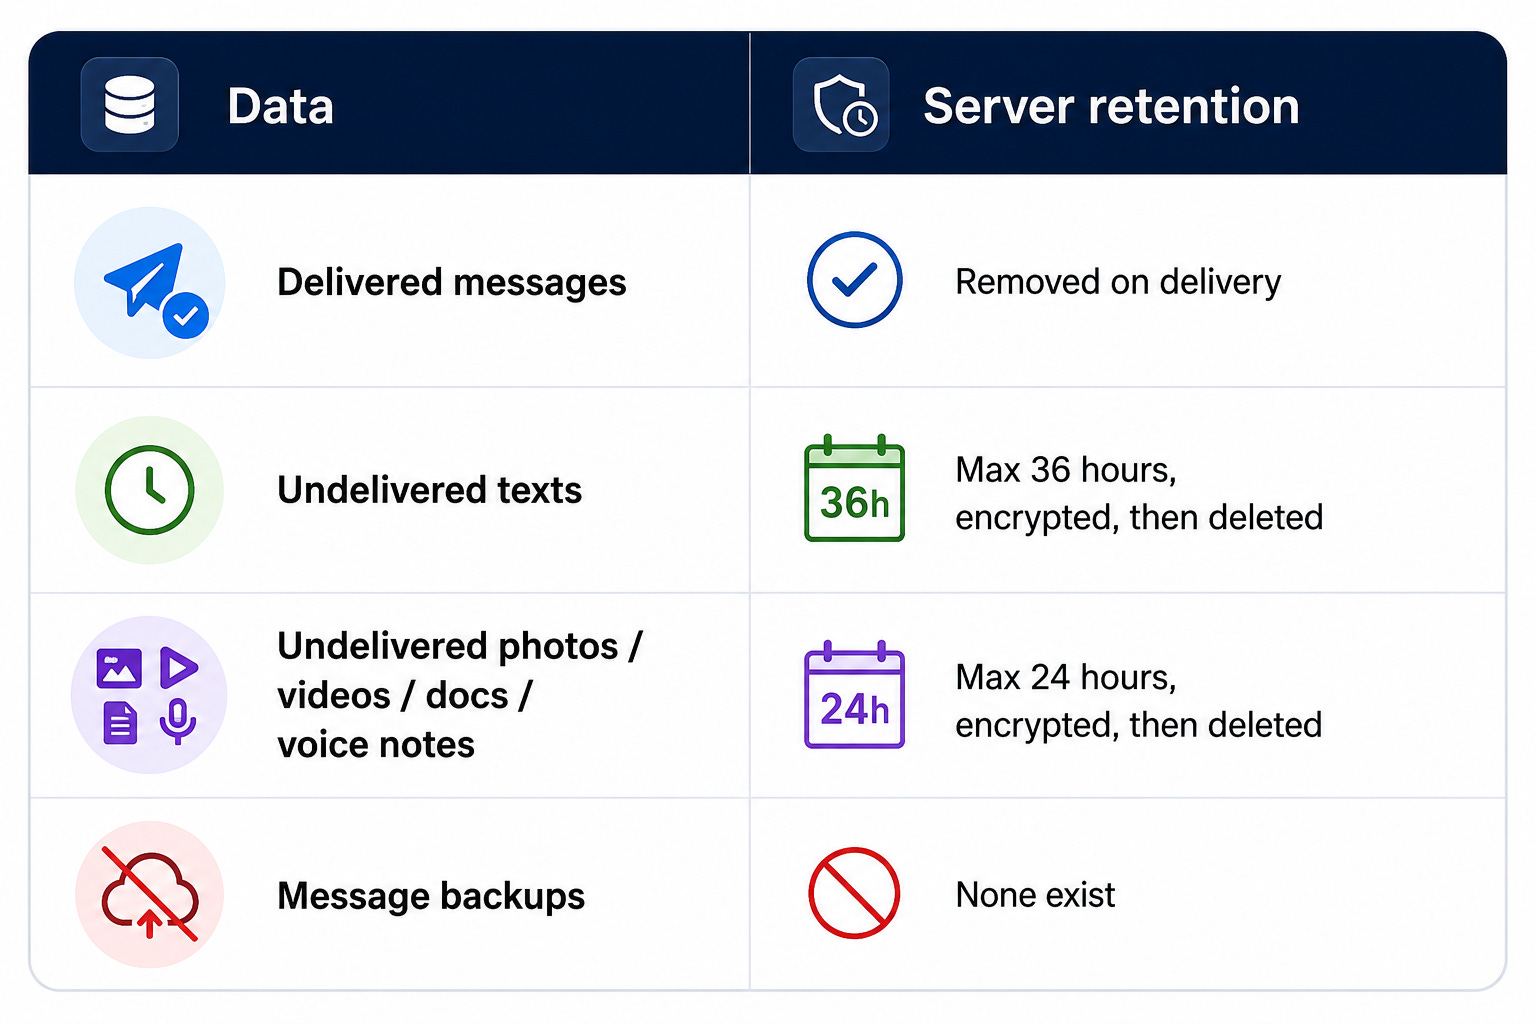
Task: Click the green clock icon
Action: (x=150, y=490)
